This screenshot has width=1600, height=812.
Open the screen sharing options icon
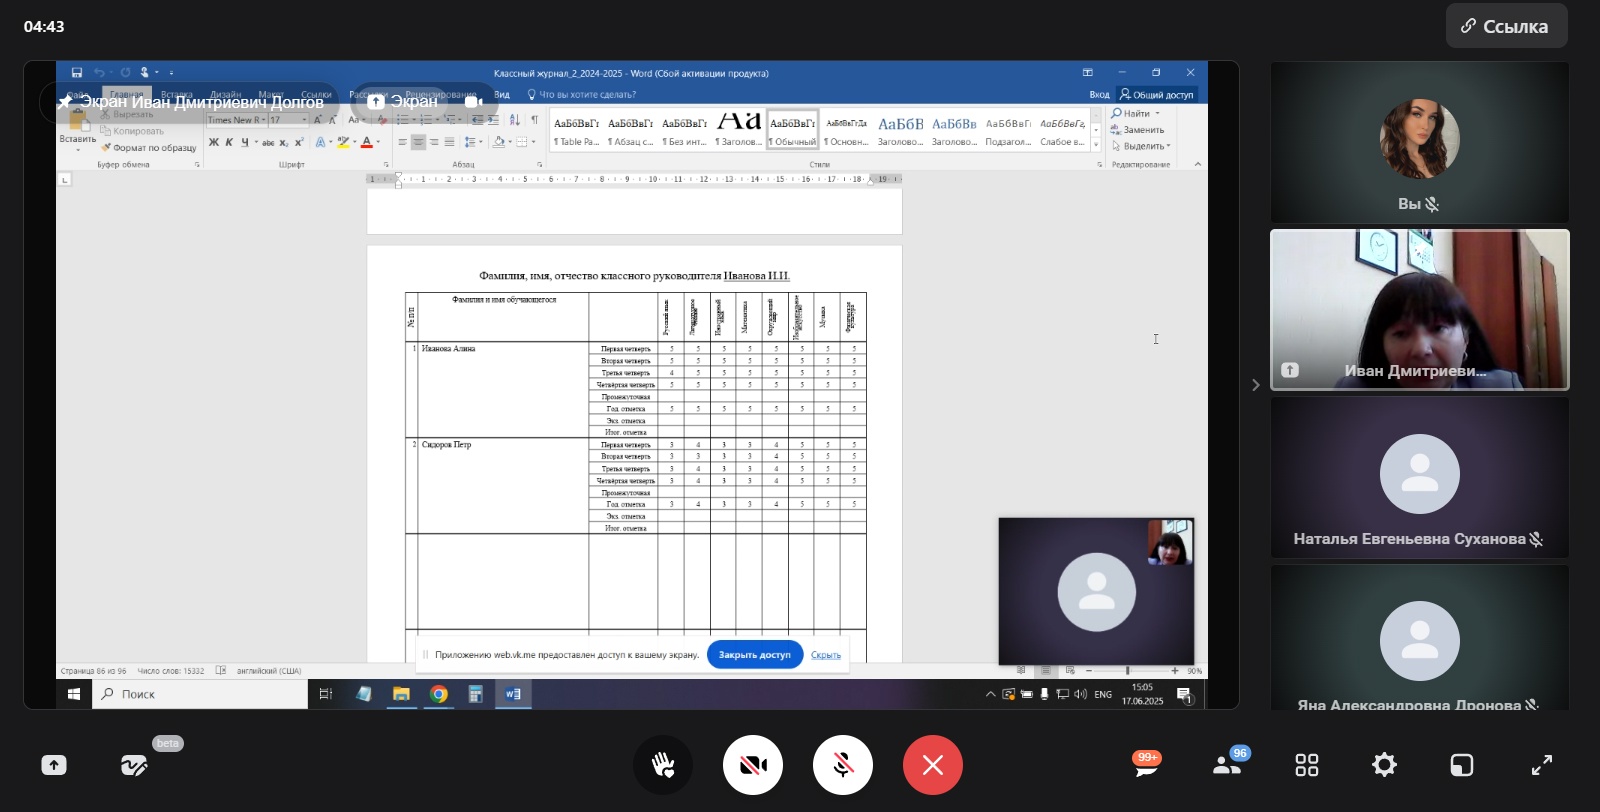[54, 765]
